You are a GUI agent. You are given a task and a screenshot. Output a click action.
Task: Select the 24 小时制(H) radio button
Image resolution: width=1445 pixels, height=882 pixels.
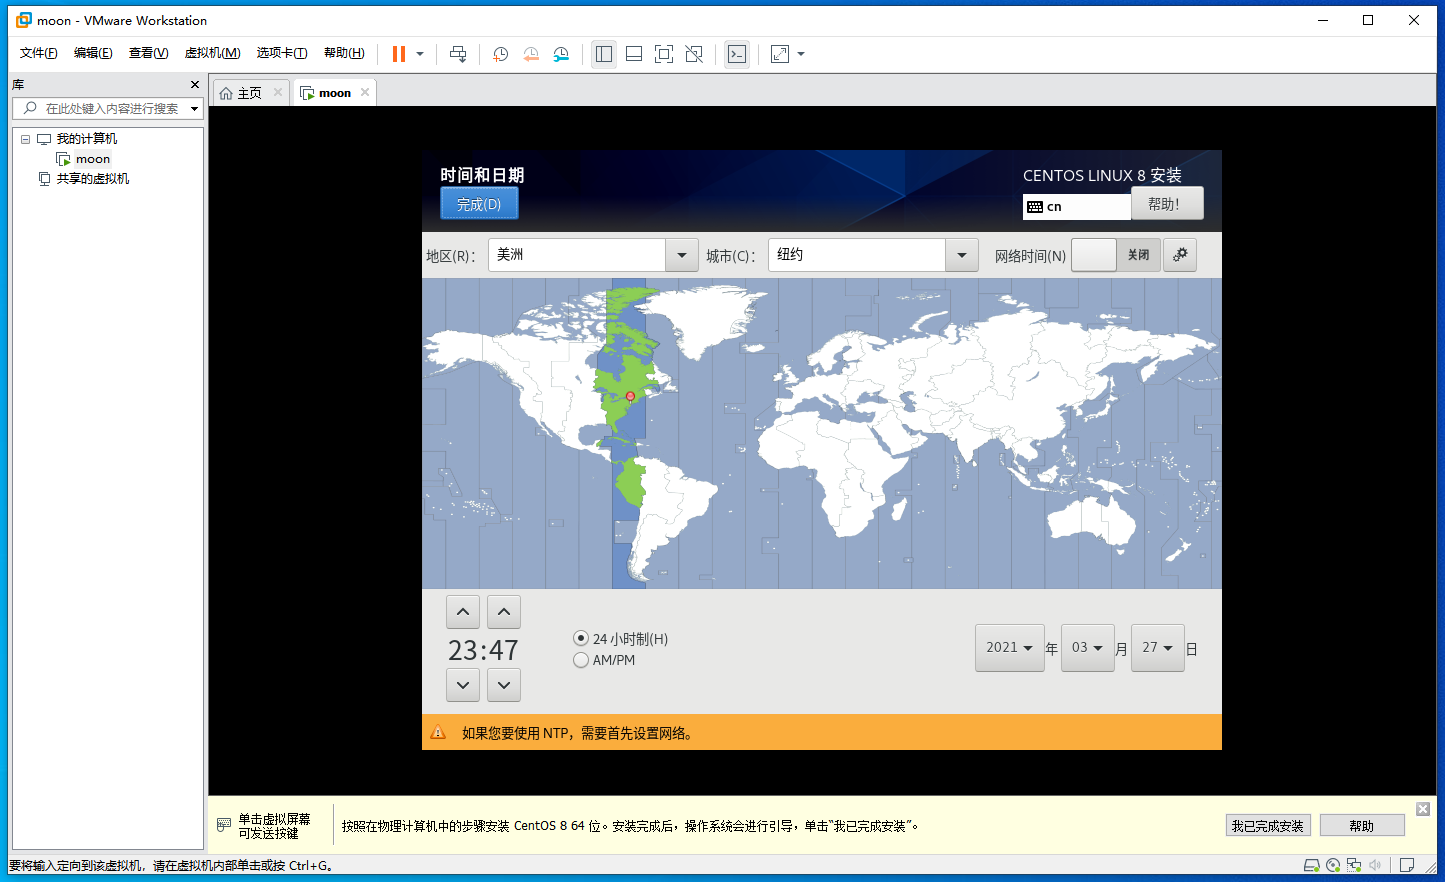tap(581, 638)
